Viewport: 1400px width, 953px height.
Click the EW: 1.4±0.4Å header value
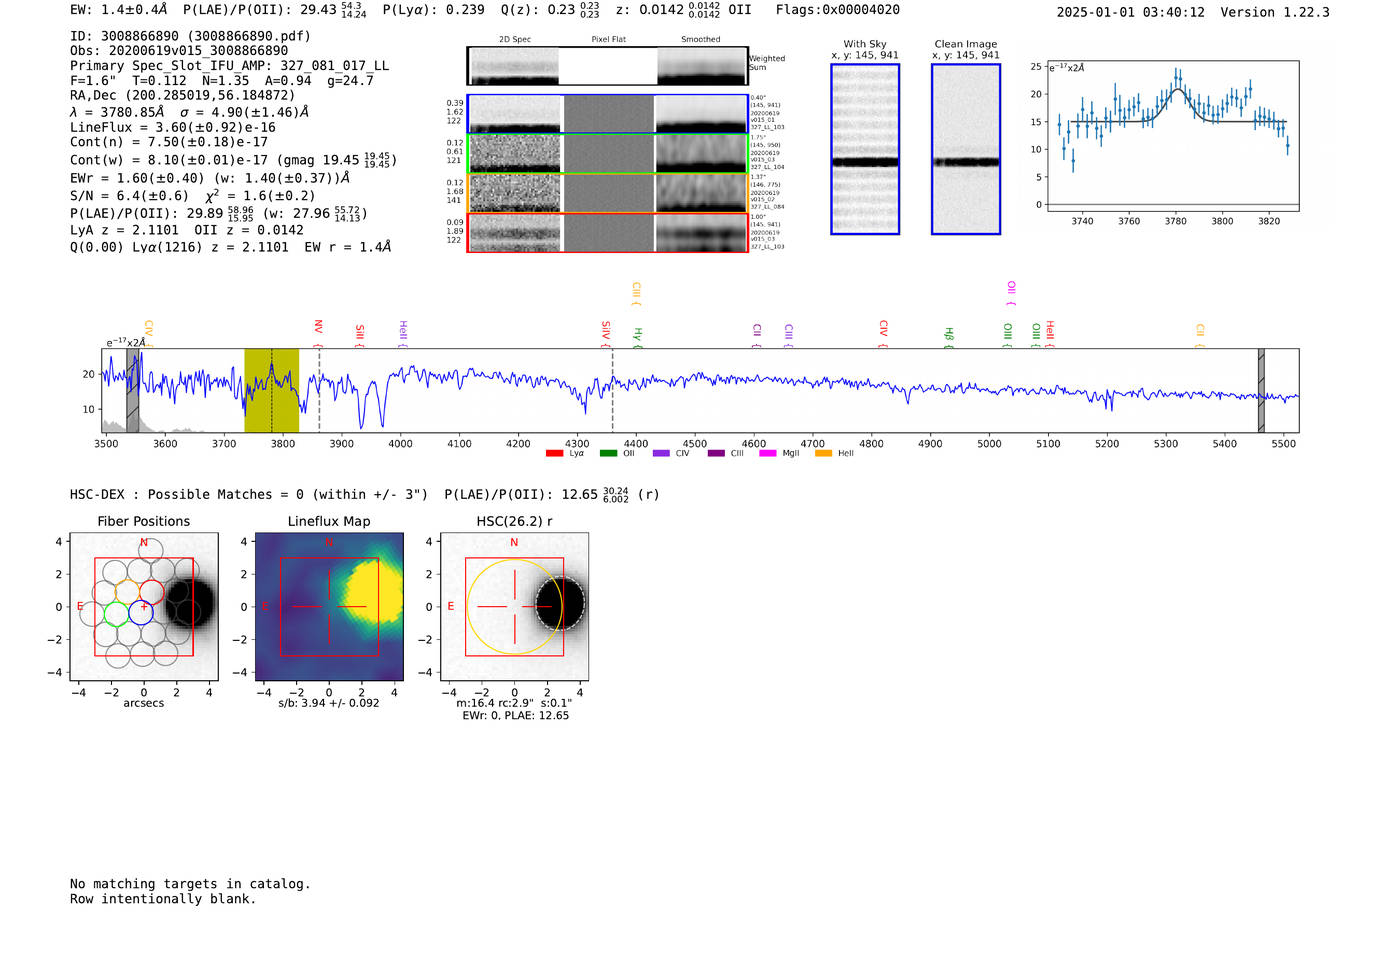119,10
